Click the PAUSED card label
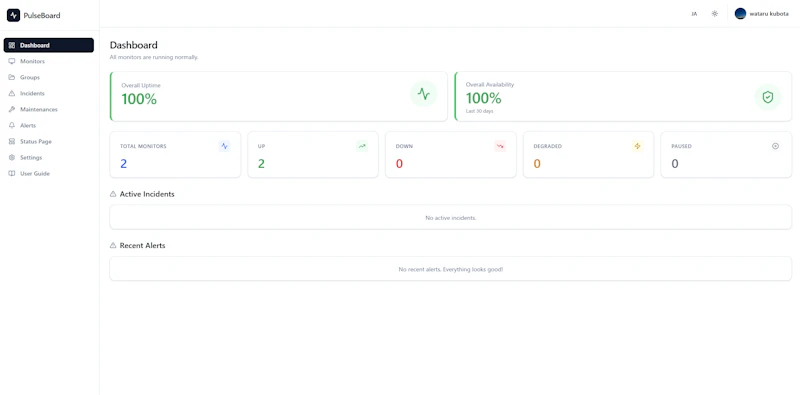The image size is (800, 395). click(x=681, y=146)
